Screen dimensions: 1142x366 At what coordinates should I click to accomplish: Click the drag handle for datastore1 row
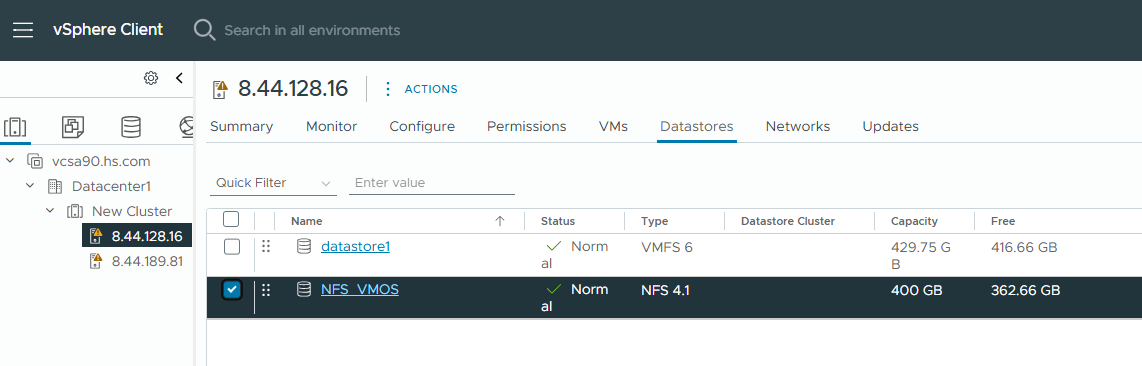pos(266,247)
